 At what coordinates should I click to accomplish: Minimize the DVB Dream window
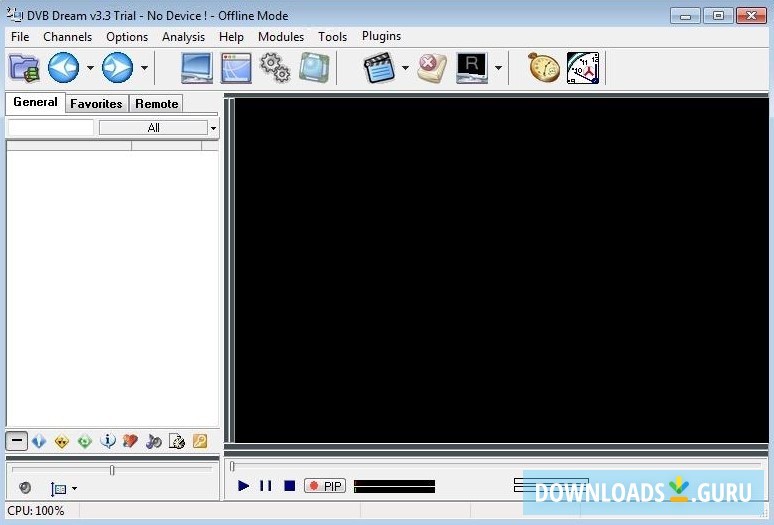click(x=685, y=16)
